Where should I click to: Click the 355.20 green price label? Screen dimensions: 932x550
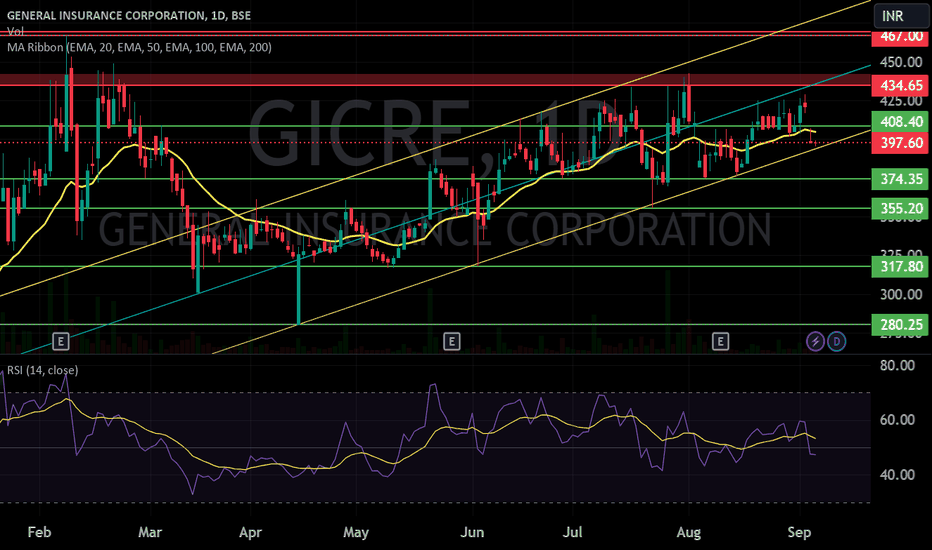click(x=900, y=209)
